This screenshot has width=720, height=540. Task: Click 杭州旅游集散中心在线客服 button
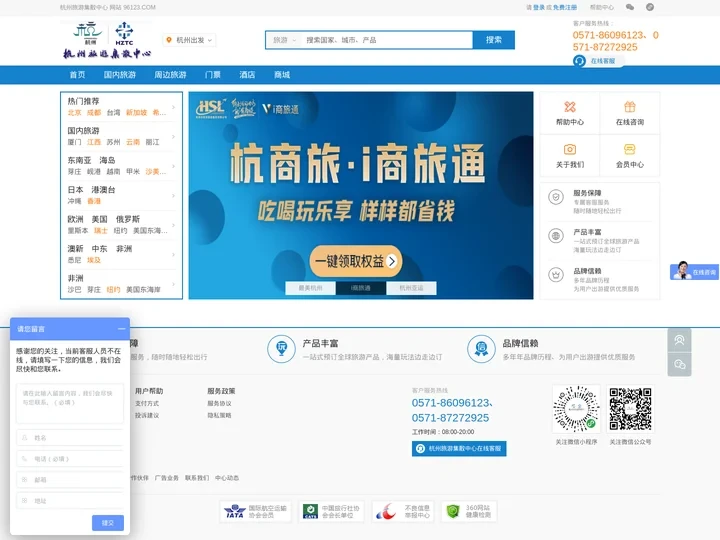tap(459, 448)
